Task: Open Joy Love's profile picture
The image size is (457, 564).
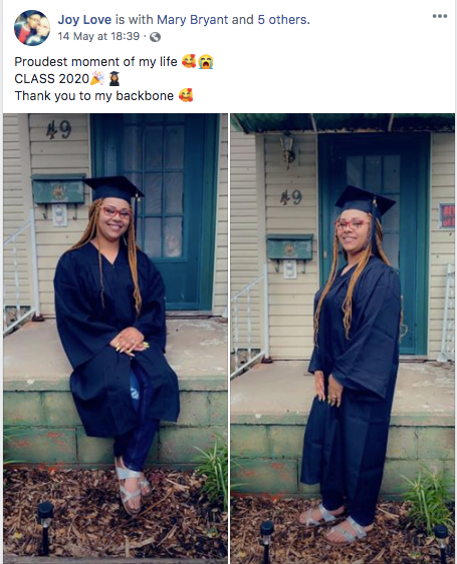Action: pos(32,28)
